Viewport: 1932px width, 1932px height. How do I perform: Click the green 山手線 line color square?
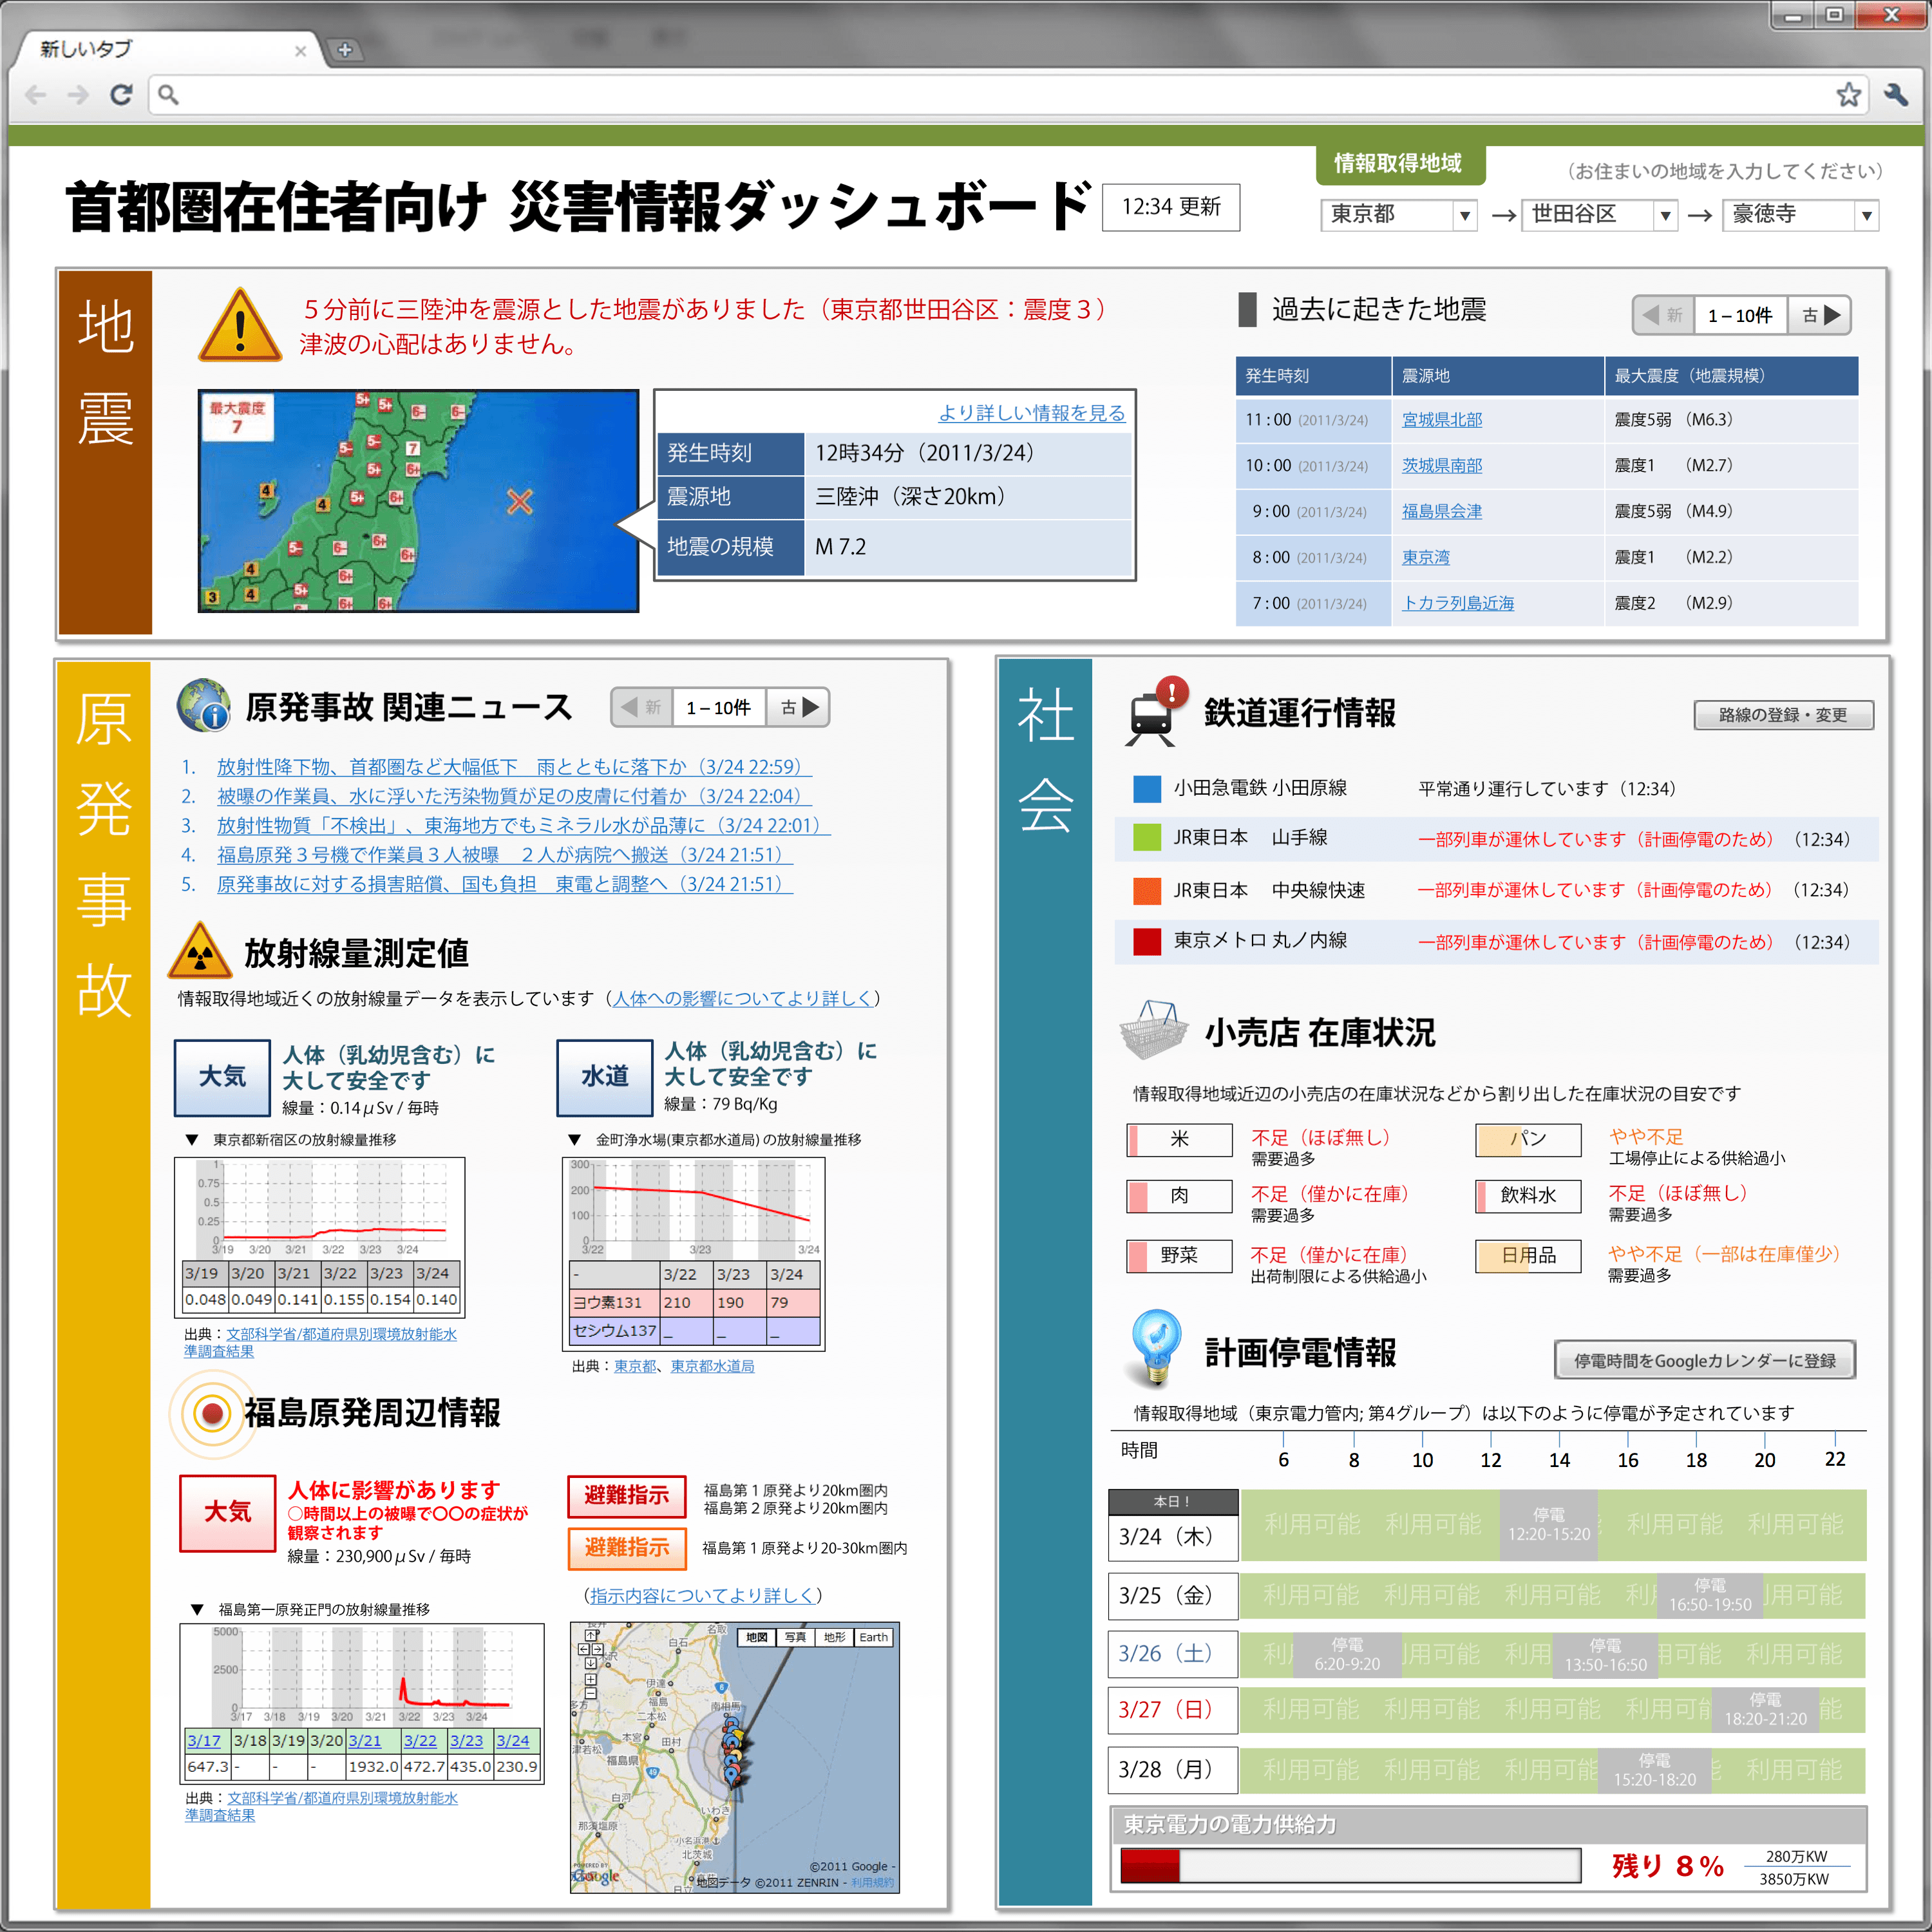(x=1147, y=838)
